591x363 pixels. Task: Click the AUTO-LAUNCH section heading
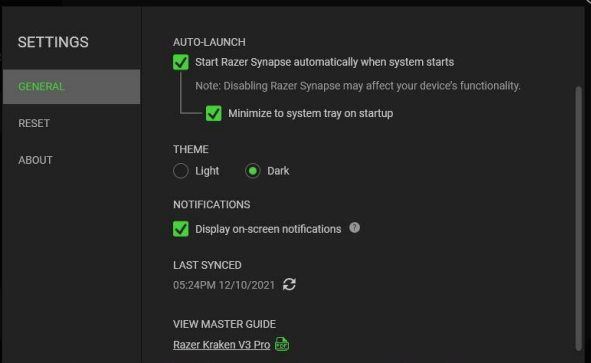click(x=209, y=42)
